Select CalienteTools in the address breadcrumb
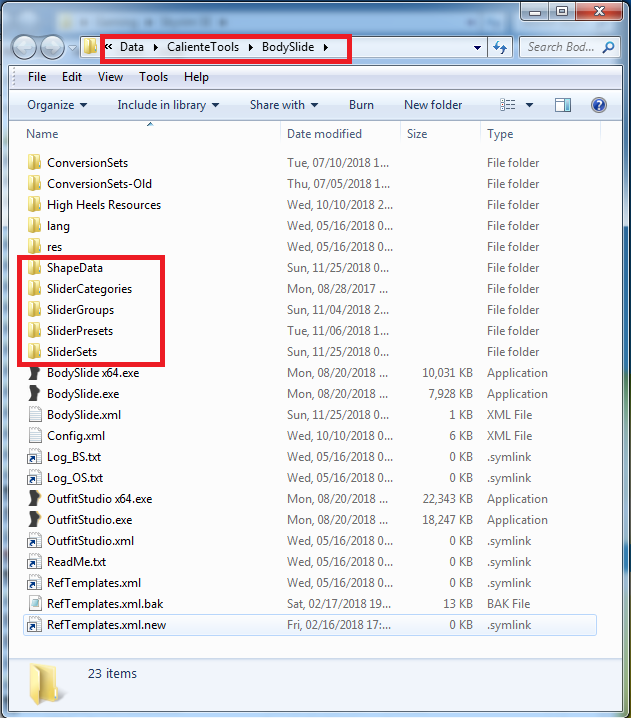The height and width of the screenshot is (718, 631). click(203, 47)
